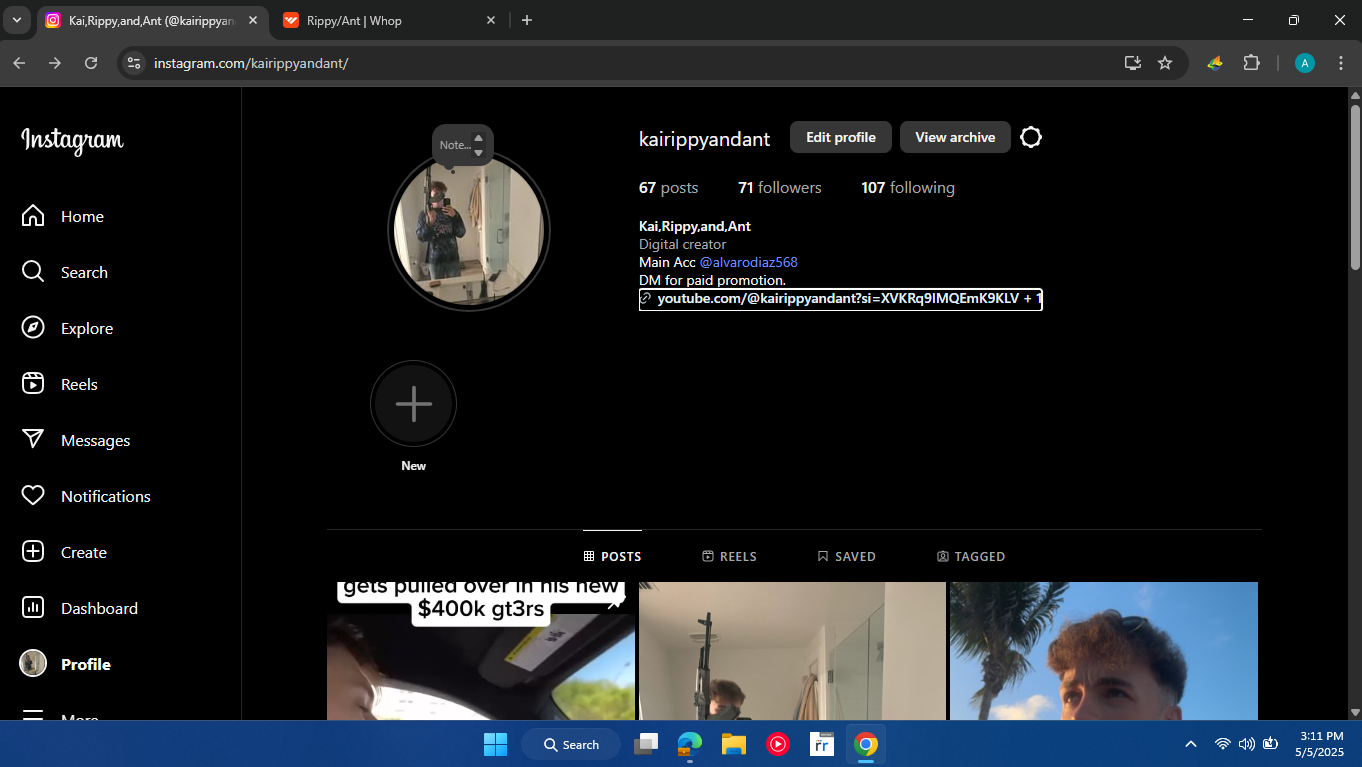The image size is (1362, 767).
Task: Open the youtube.com bio link
Action: pos(841,299)
